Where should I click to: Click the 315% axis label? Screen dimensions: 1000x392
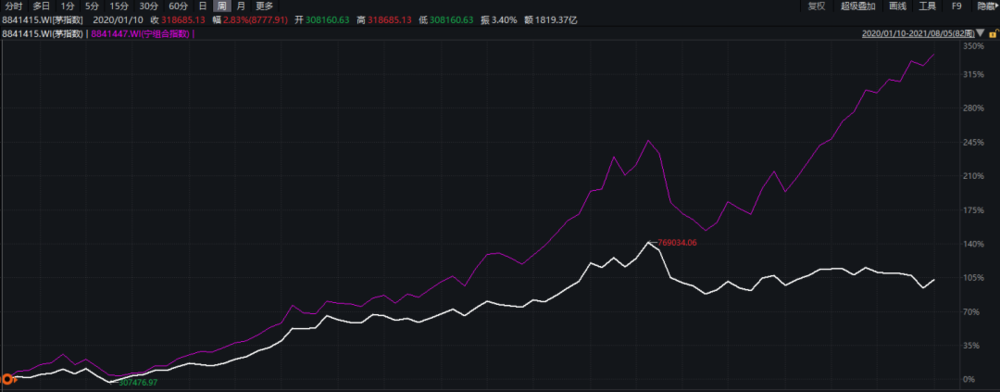(973, 75)
